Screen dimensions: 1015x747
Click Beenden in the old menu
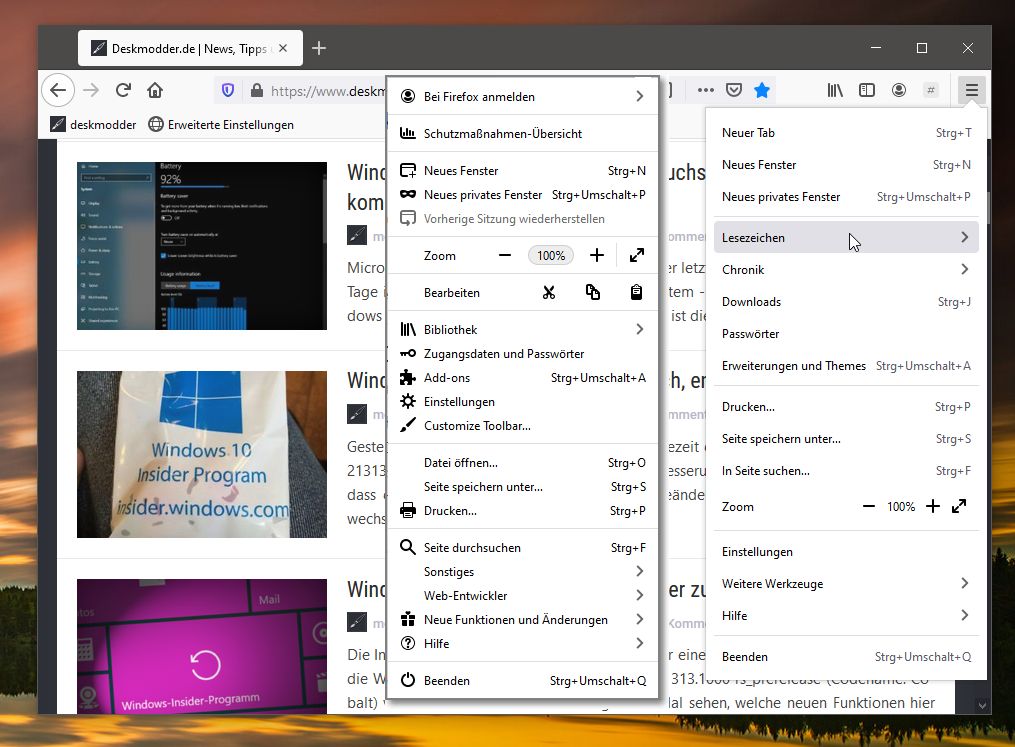522,680
